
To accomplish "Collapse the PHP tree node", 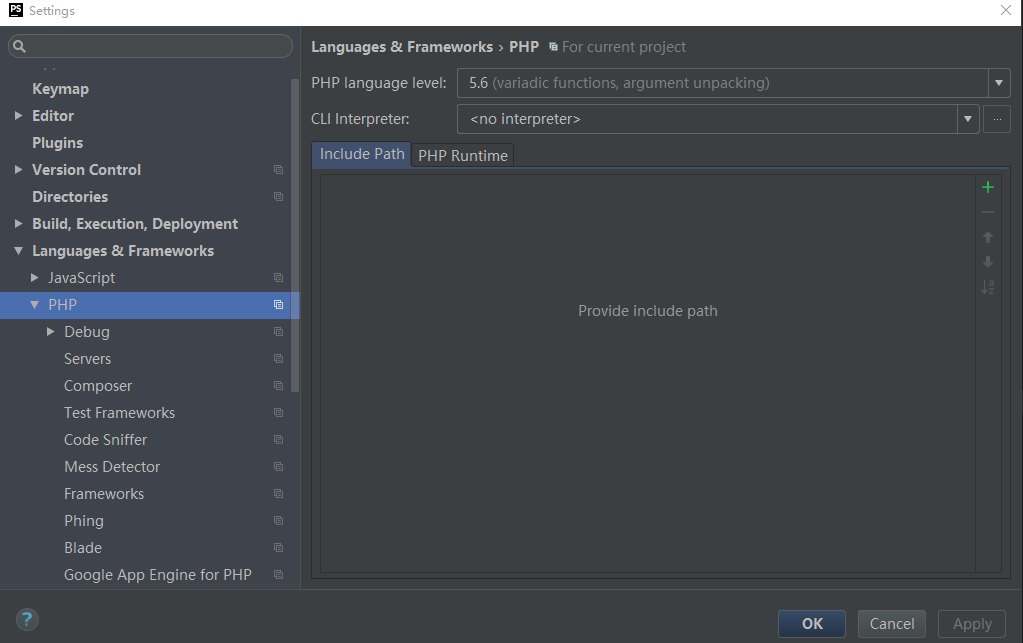I will click(x=35, y=305).
